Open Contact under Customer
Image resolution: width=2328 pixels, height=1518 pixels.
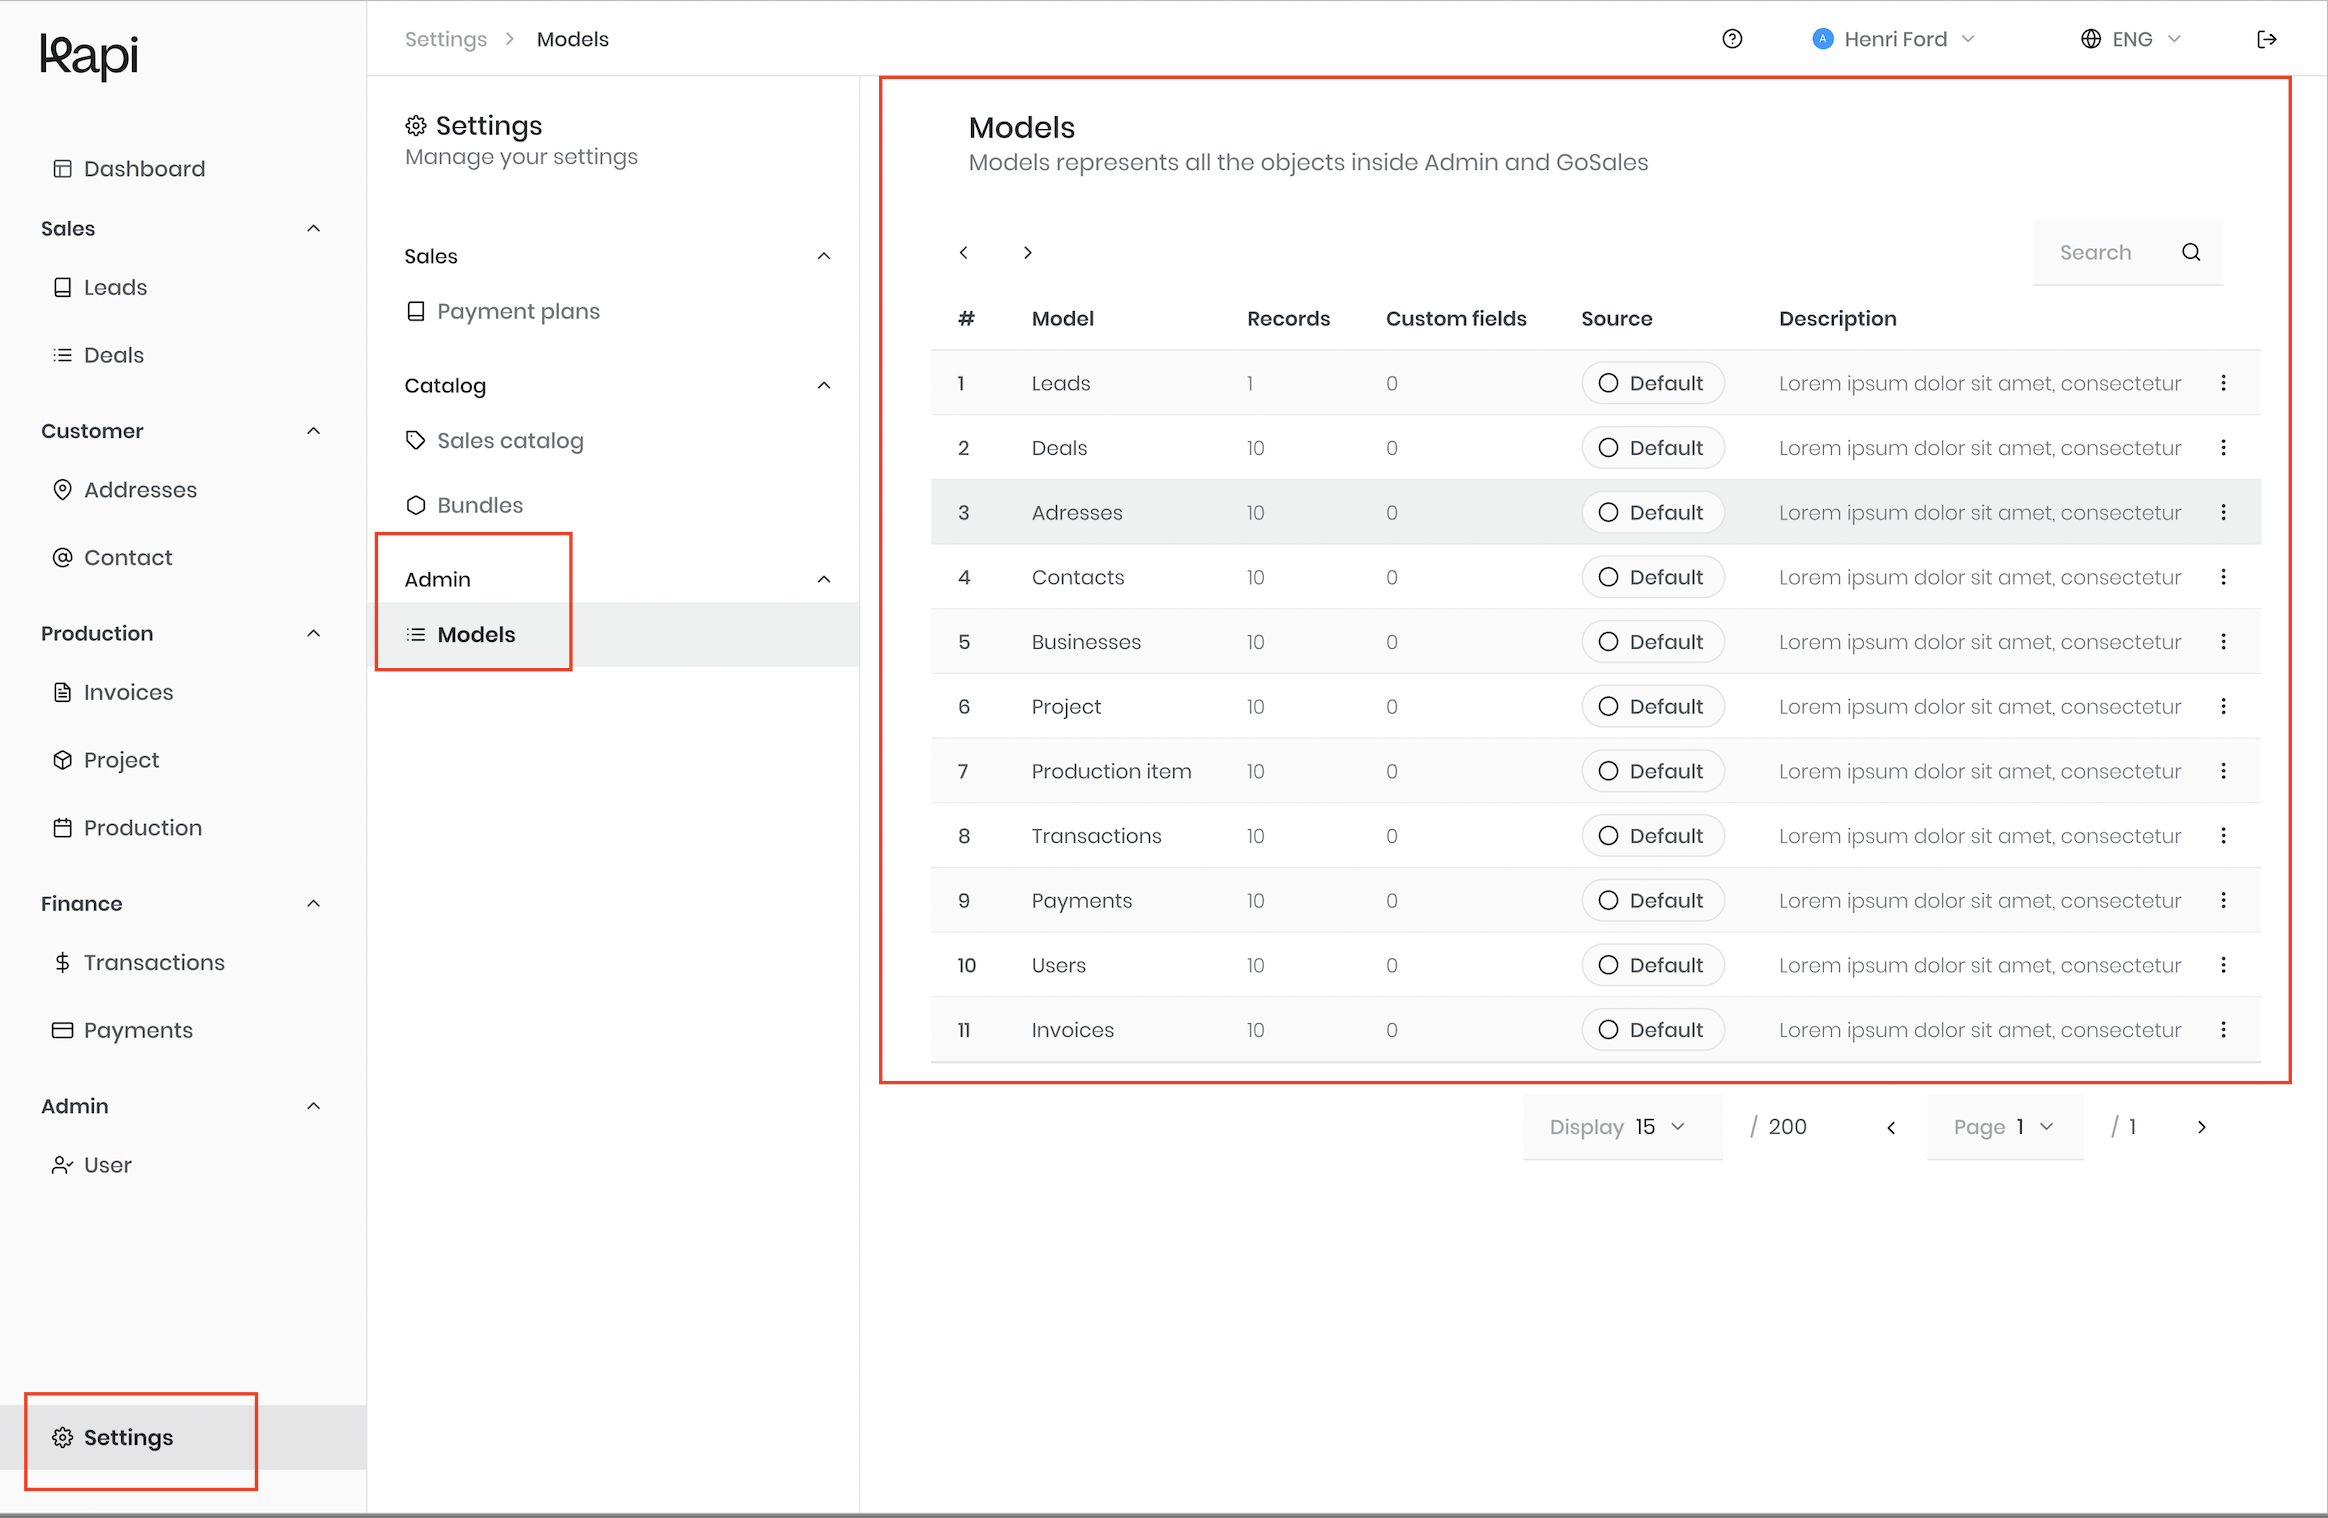[112, 557]
